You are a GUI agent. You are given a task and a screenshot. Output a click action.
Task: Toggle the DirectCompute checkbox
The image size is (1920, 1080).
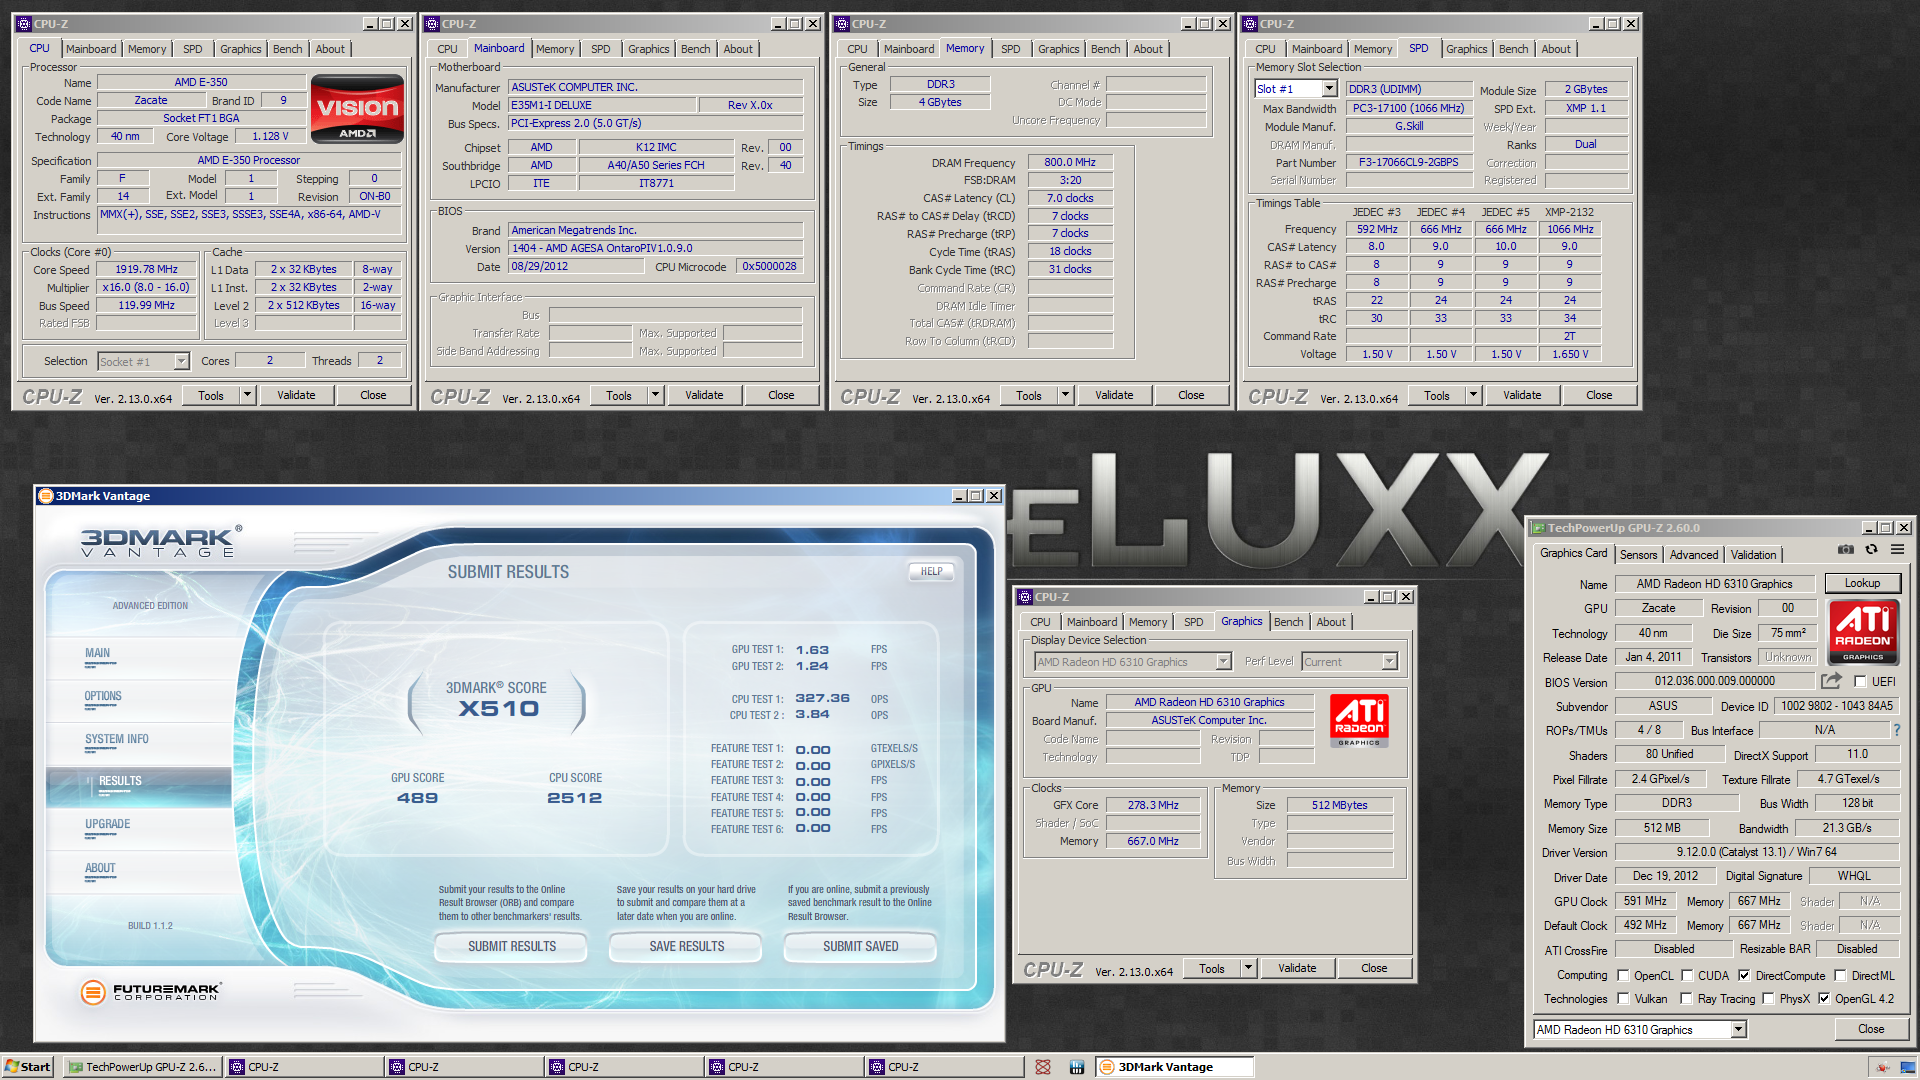coord(1744,976)
